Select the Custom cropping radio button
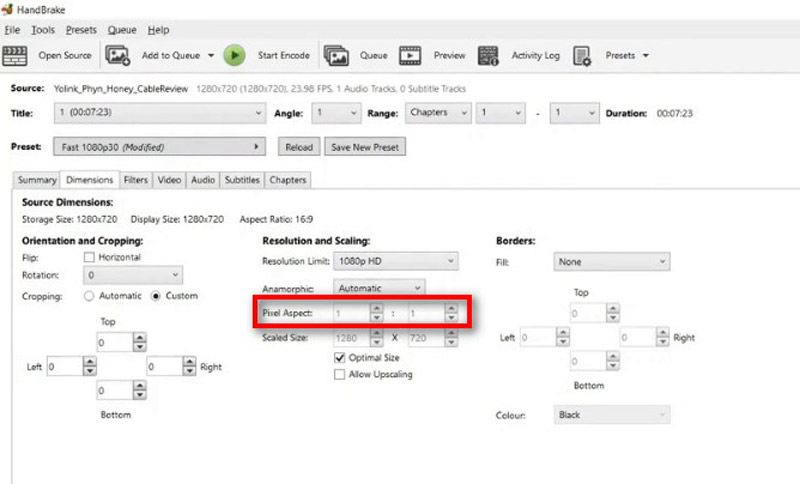The image size is (800, 484). click(x=156, y=296)
